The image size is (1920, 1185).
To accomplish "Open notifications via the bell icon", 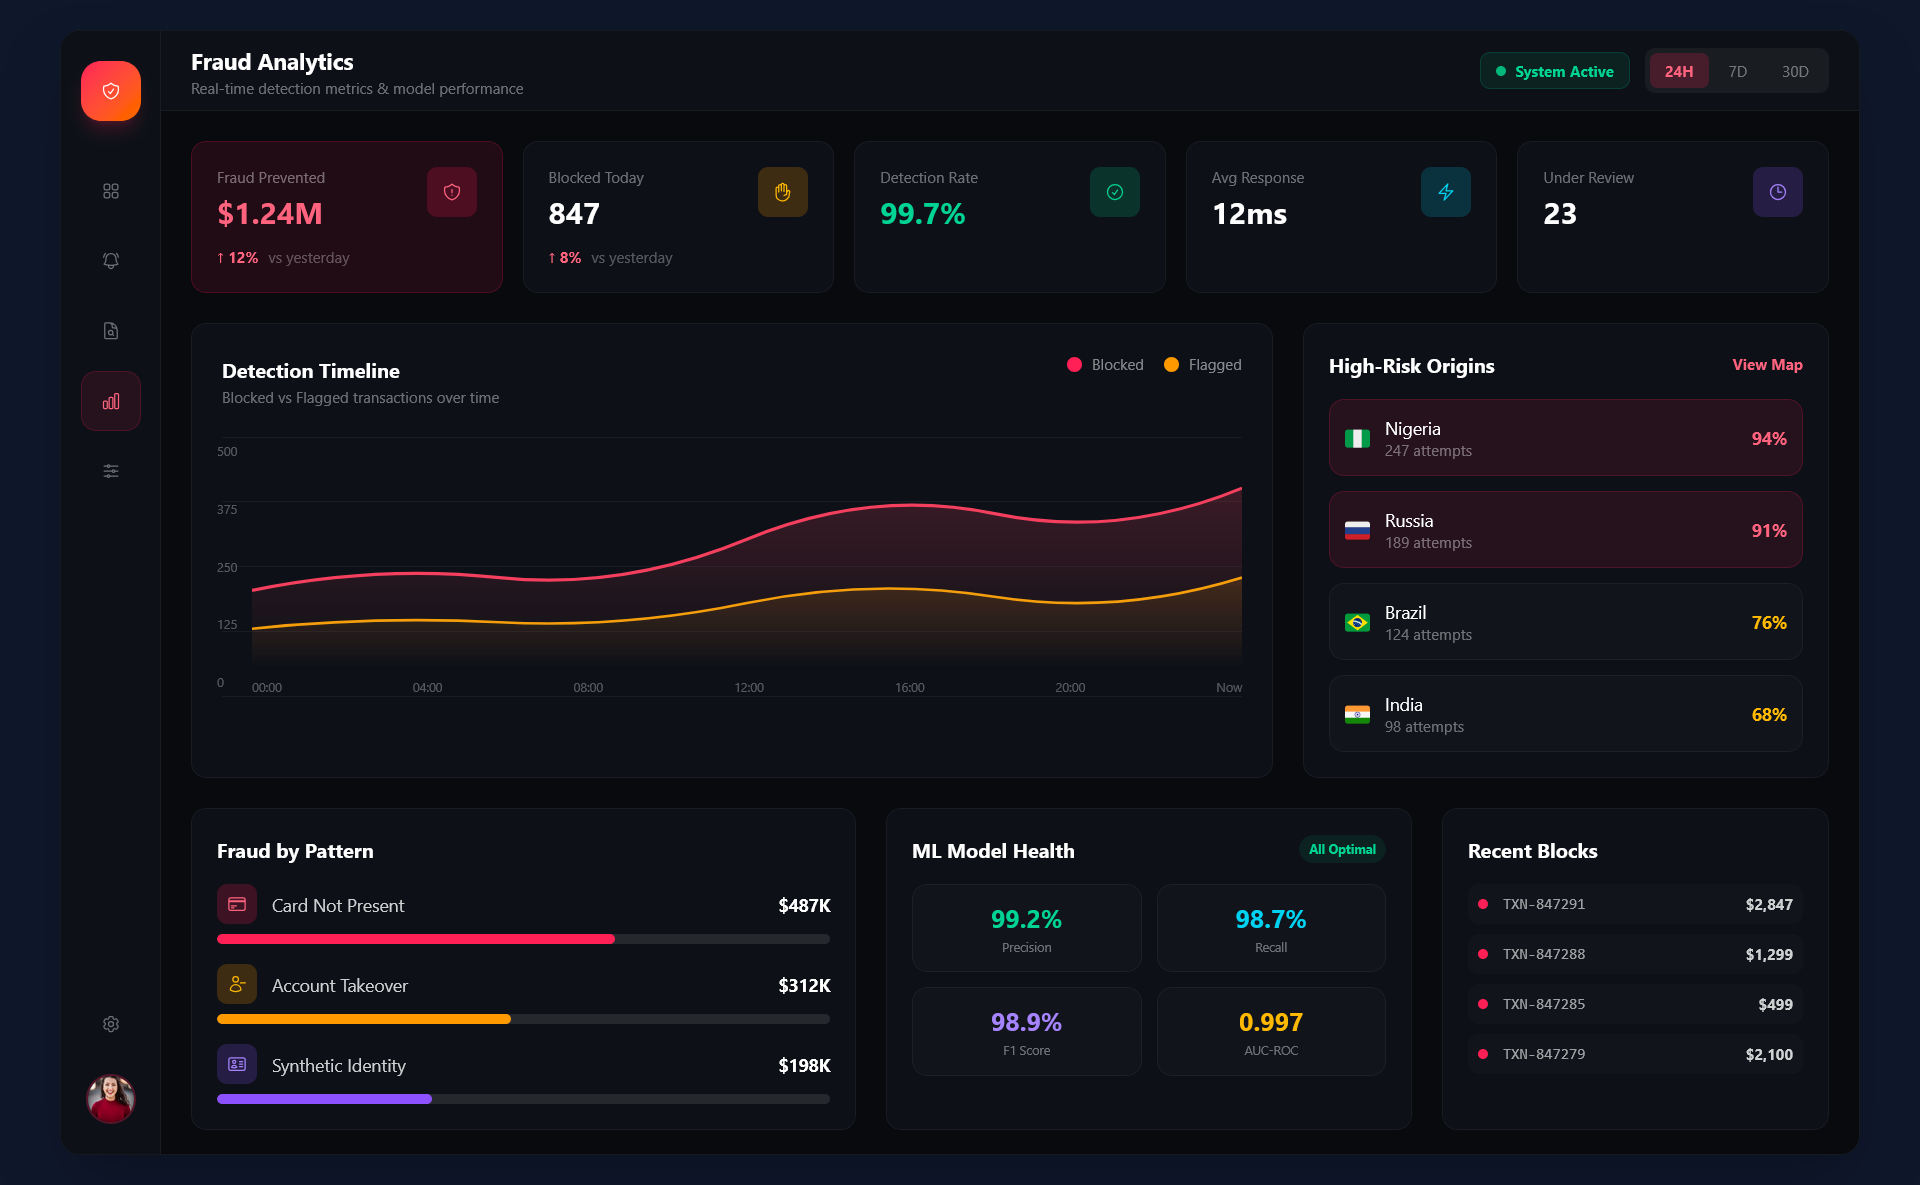I will point(110,260).
